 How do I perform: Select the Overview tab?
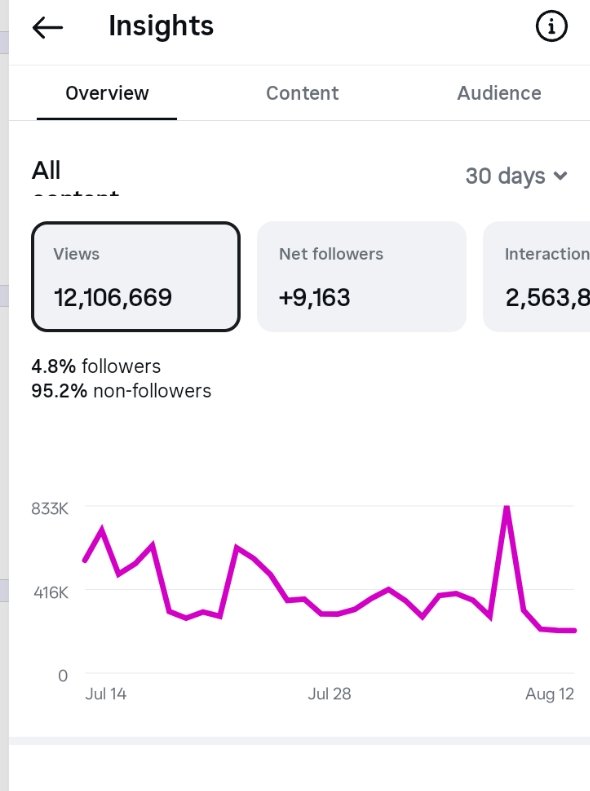(x=107, y=93)
